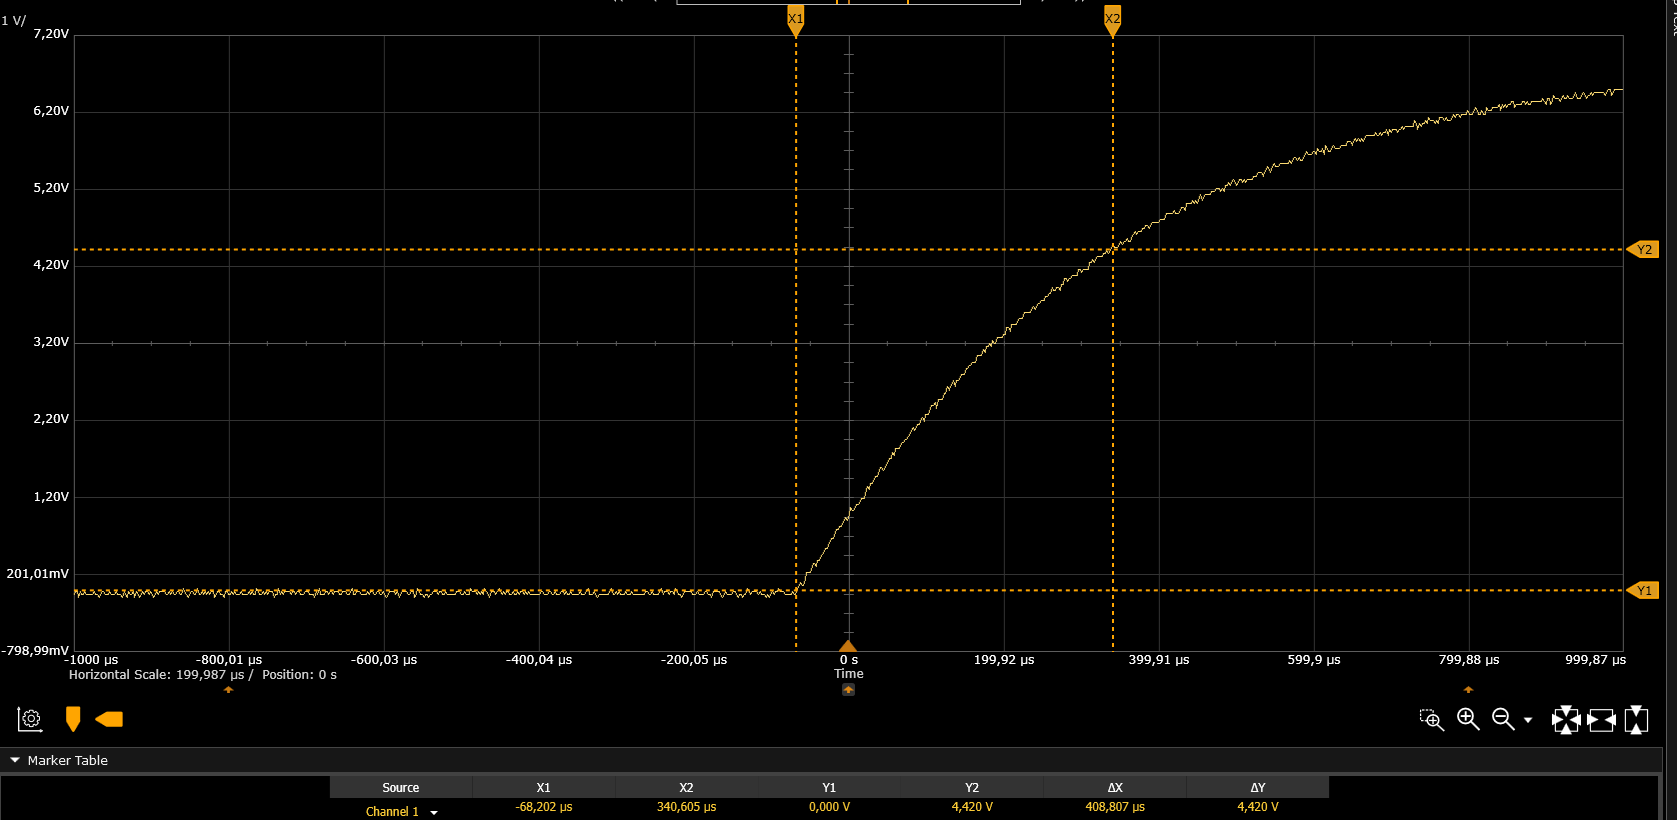
Task: Click the Time axis label
Action: (849, 674)
